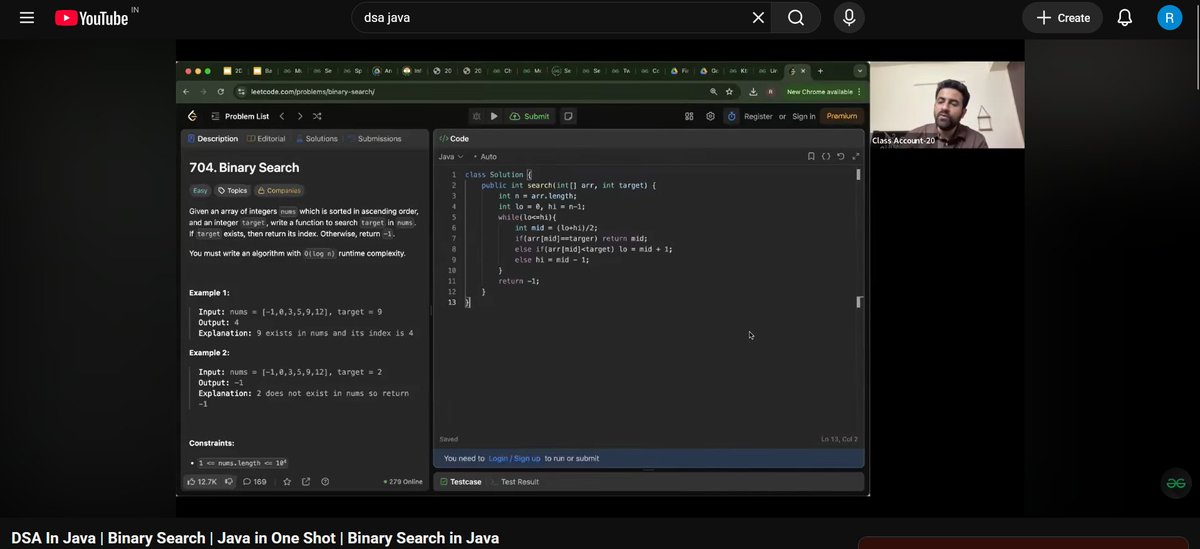The image size is (1200, 549).
Task: Like the problem showing 12.7K
Action: coord(202,482)
